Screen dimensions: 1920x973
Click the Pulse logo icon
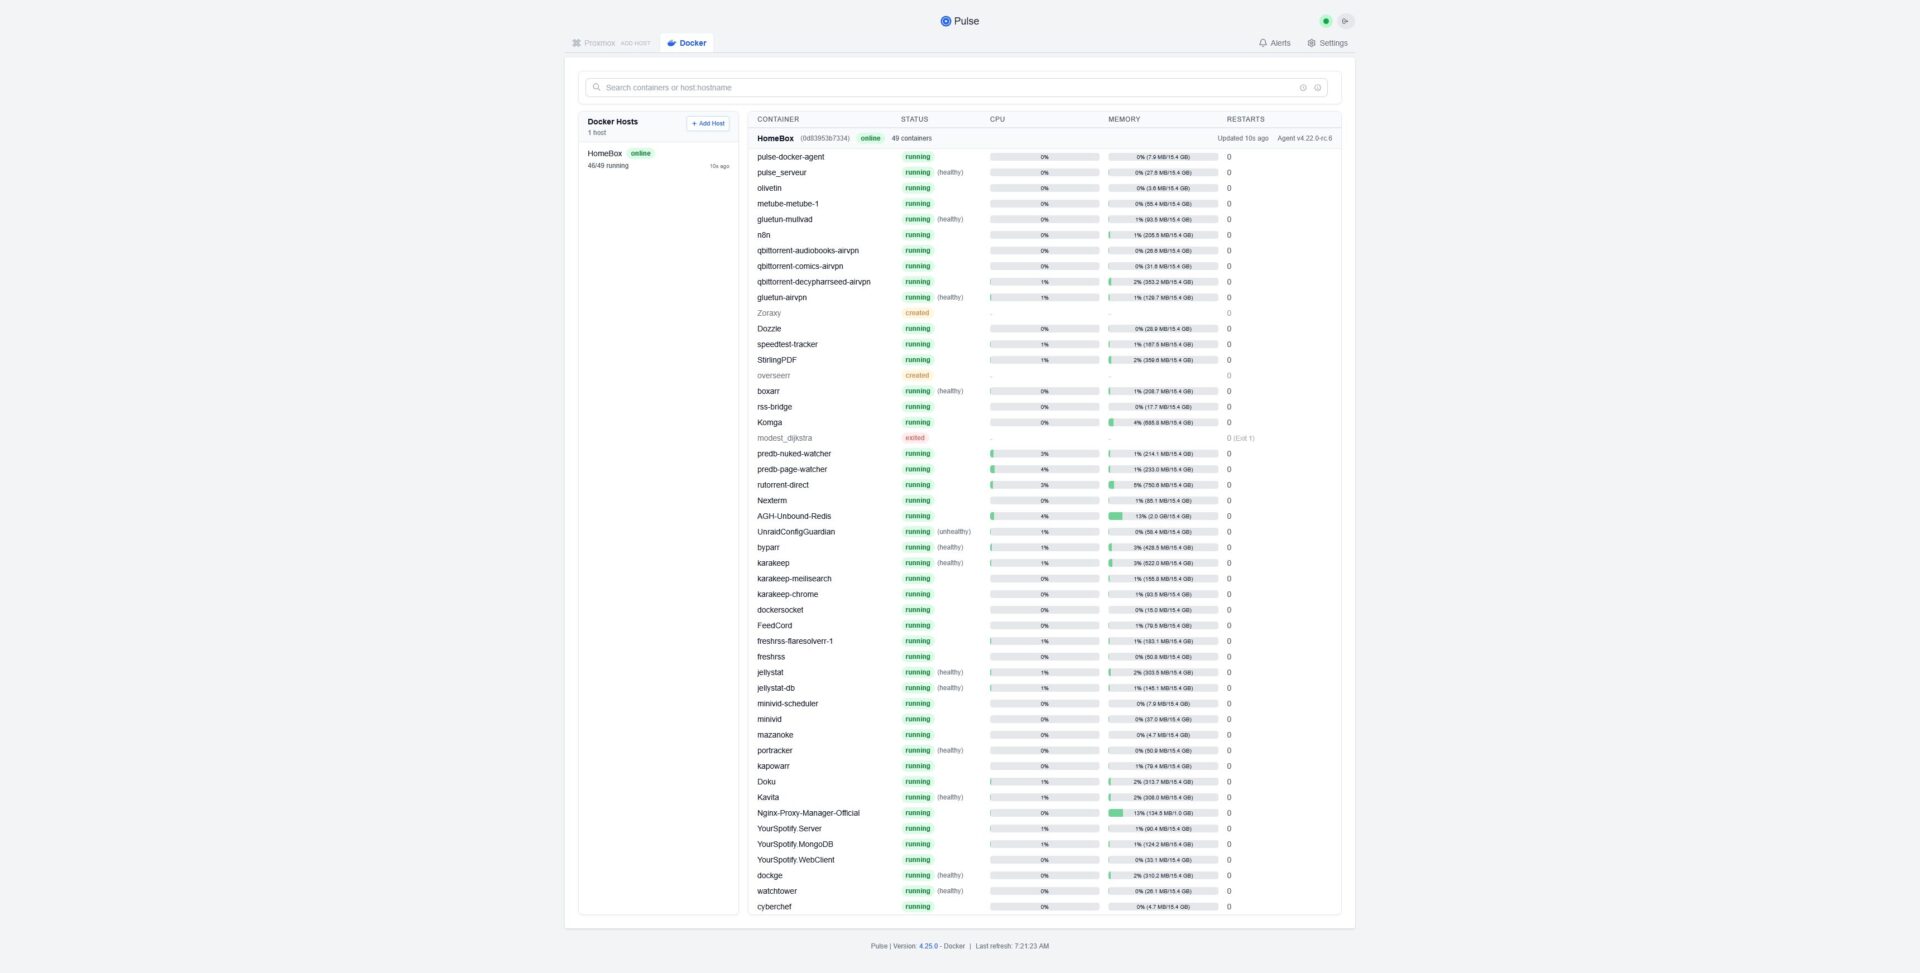[x=945, y=21]
